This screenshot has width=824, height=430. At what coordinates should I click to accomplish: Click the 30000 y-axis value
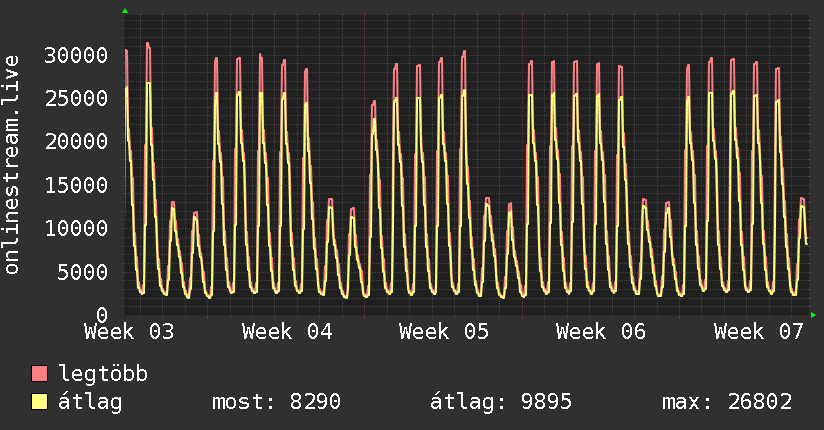tap(76, 55)
